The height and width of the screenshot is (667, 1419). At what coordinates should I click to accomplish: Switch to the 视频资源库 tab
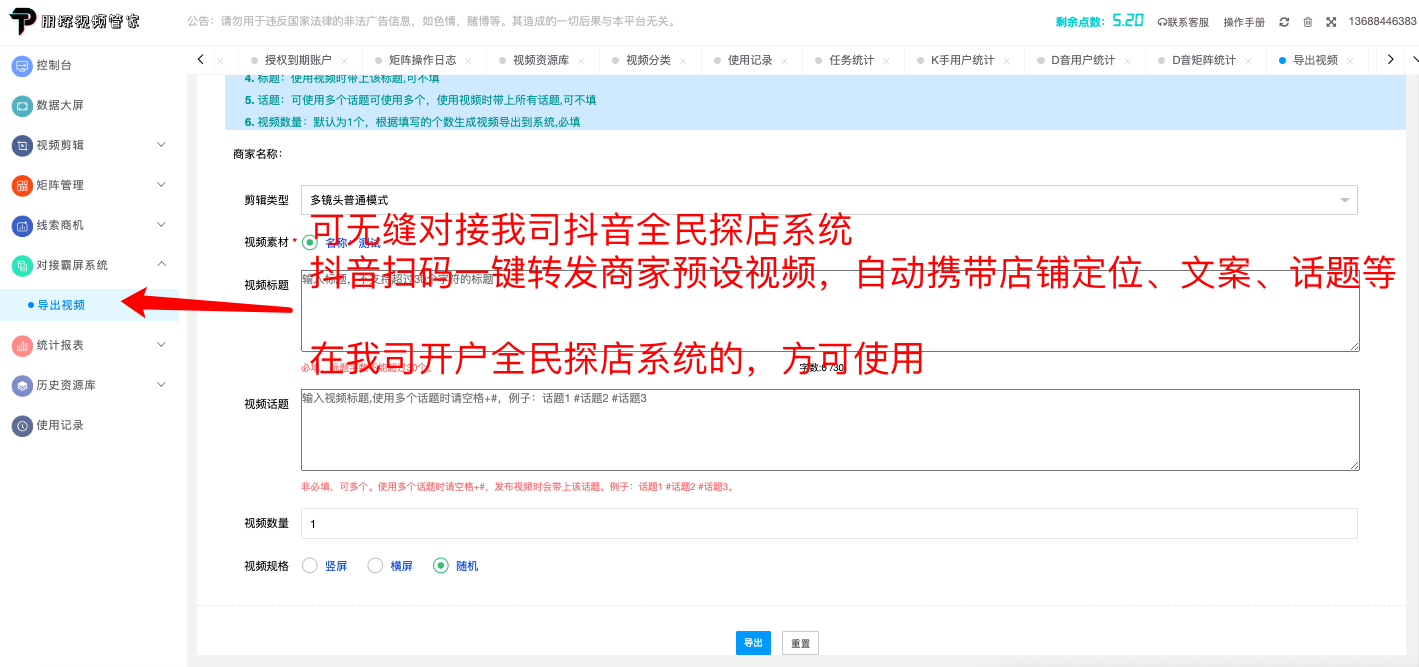click(541, 61)
